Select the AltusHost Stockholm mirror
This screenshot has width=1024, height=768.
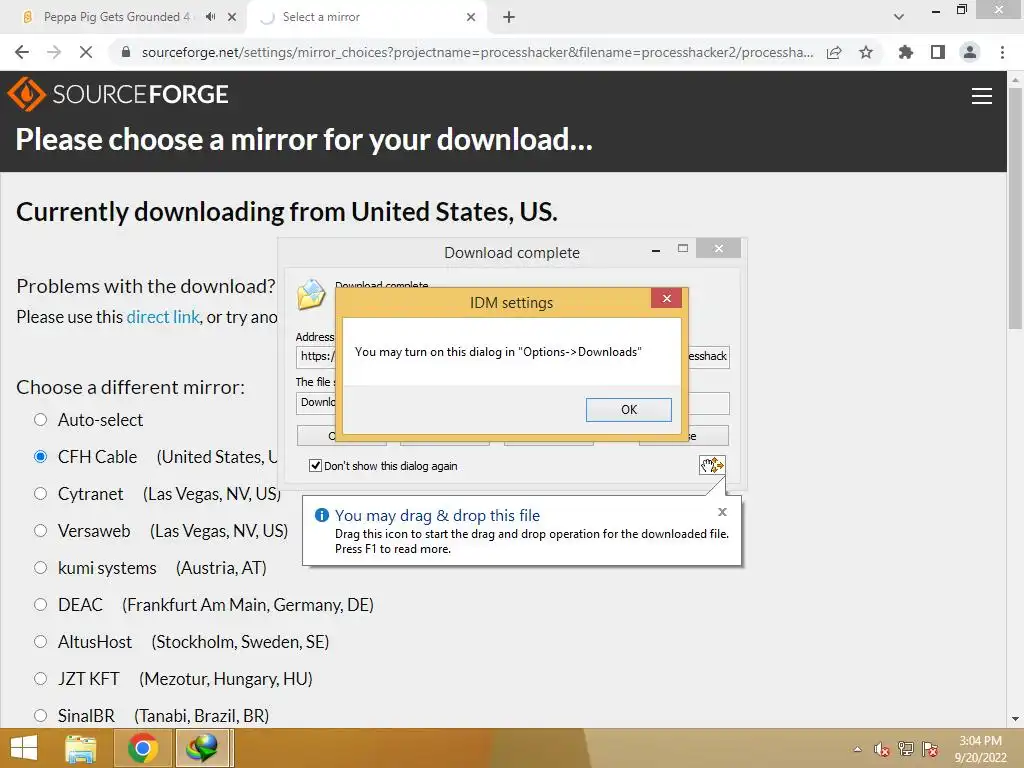[40, 642]
